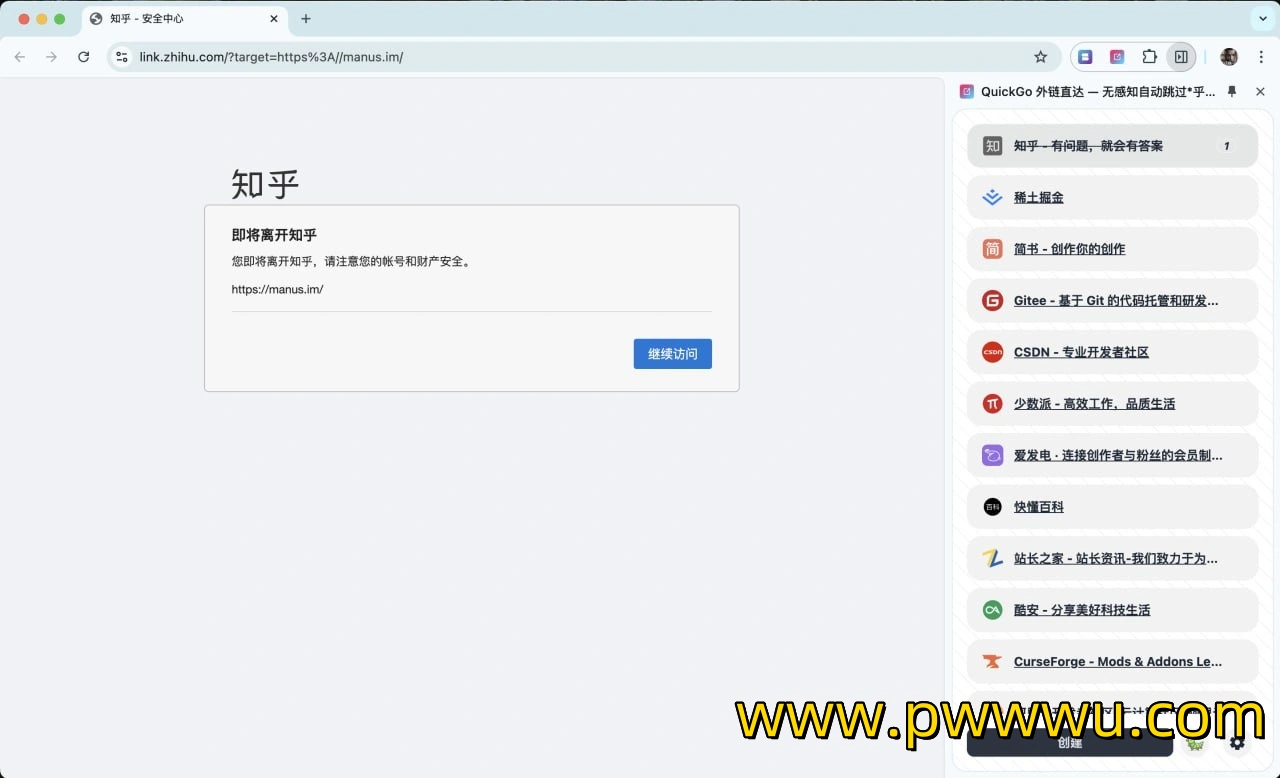Image resolution: width=1280 pixels, height=778 pixels.
Task: Click the 站长之家 site icon
Action: pyautogui.click(x=992, y=558)
